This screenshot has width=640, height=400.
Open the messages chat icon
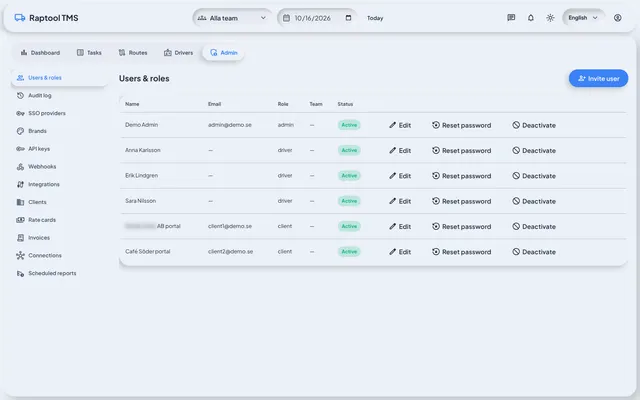coord(511,18)
